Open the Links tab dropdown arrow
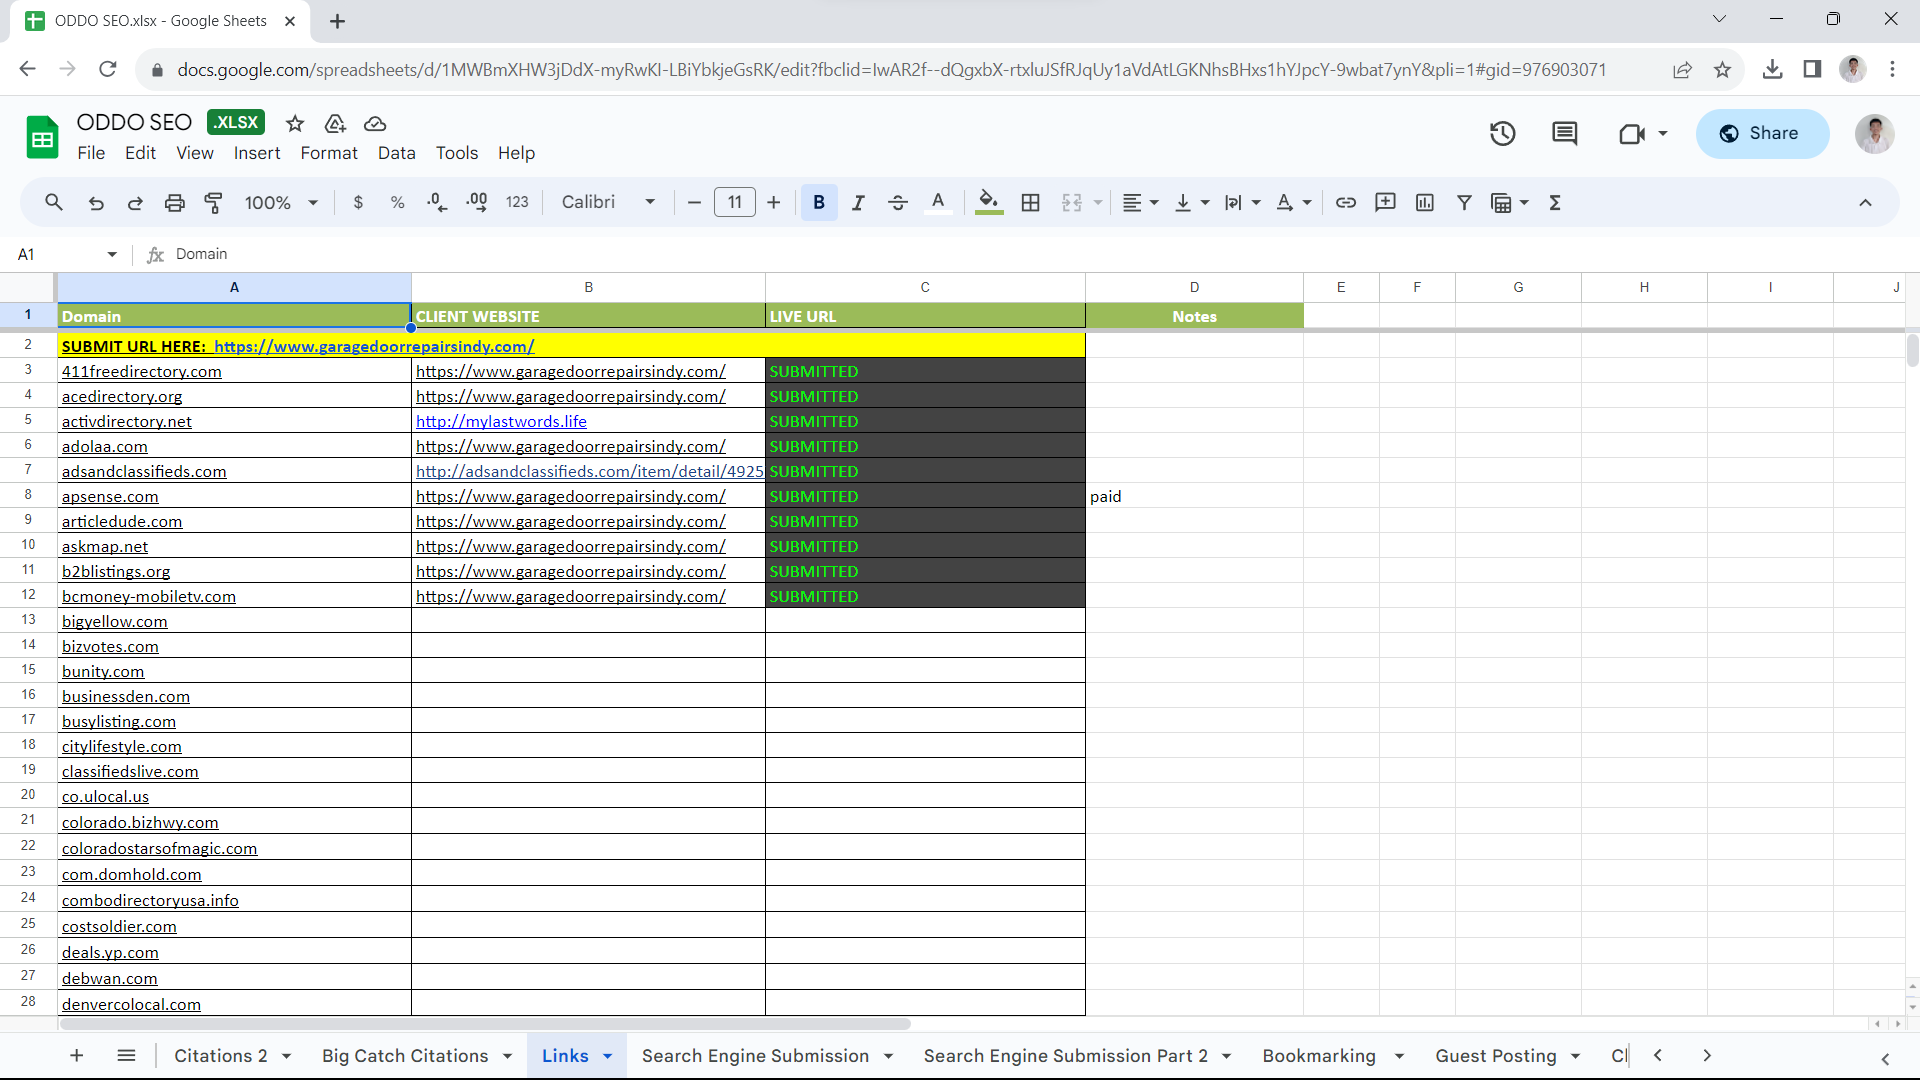The height and width of the screenshot is (1080, 1920). [607, 1057]
